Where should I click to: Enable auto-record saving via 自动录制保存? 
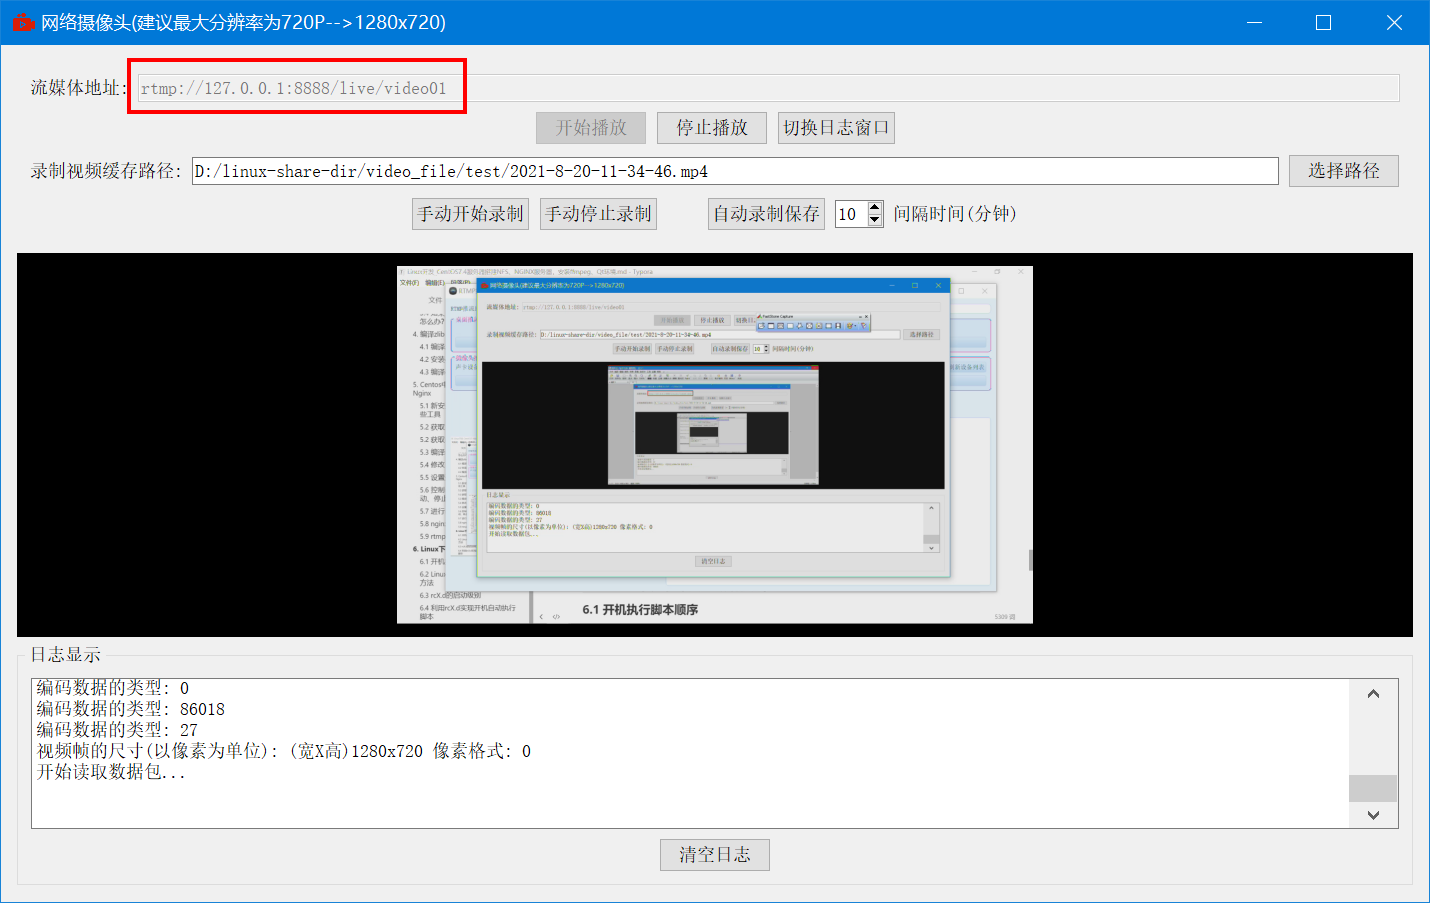(x=766, y=213)
